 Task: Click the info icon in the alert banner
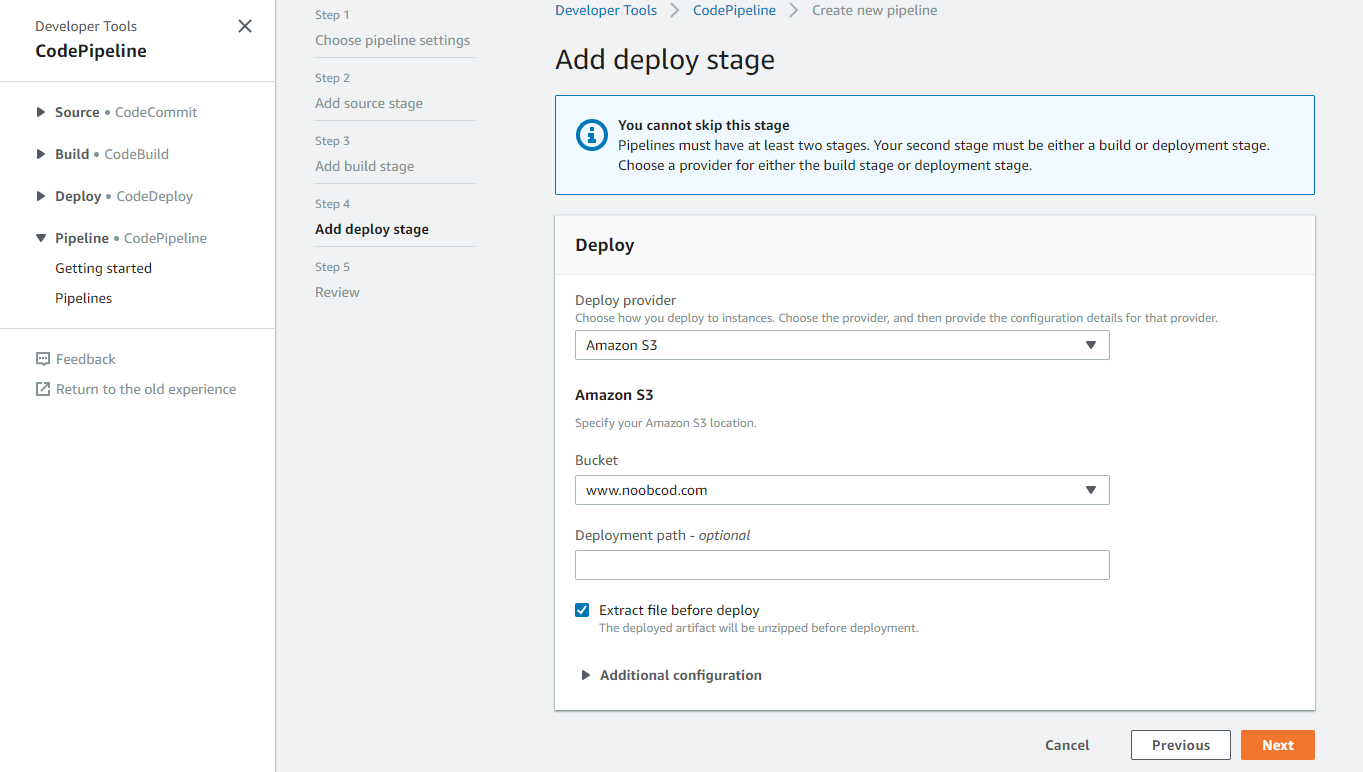pyautogui.click(x=592, y=135)
